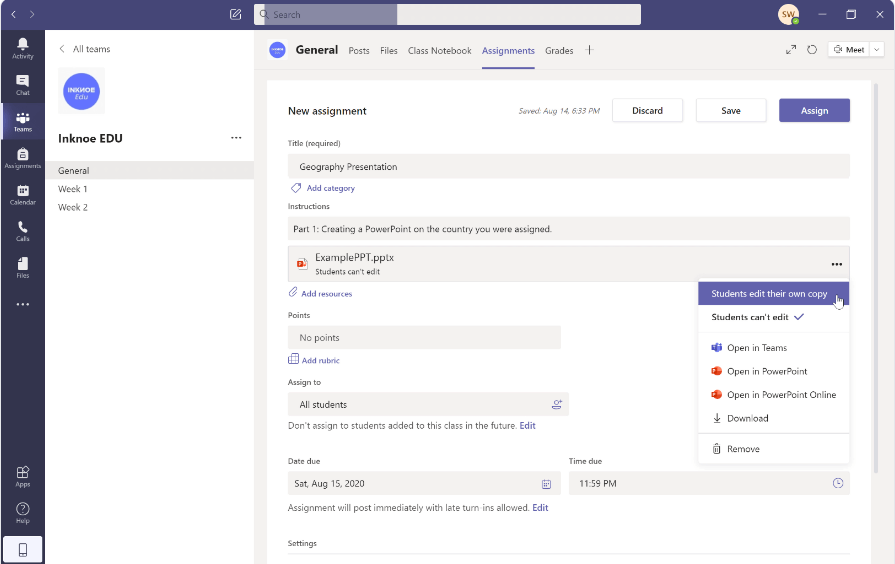The height and width of the screenshot is (564, 895).
Task: Click the calendar icon in Date due field
Action: click(546, 484)
